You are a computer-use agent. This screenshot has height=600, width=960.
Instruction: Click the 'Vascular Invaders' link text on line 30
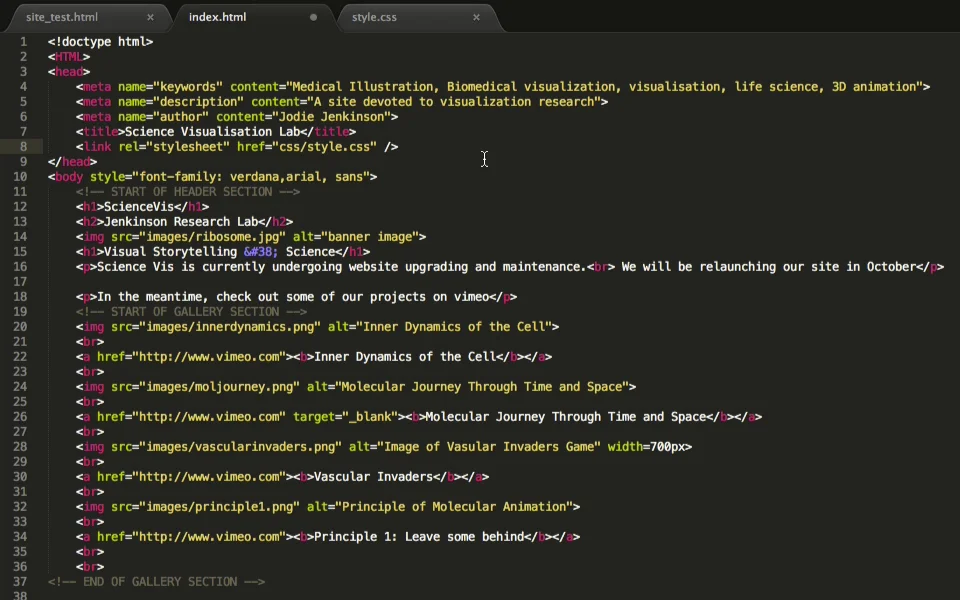pos(373,477)
